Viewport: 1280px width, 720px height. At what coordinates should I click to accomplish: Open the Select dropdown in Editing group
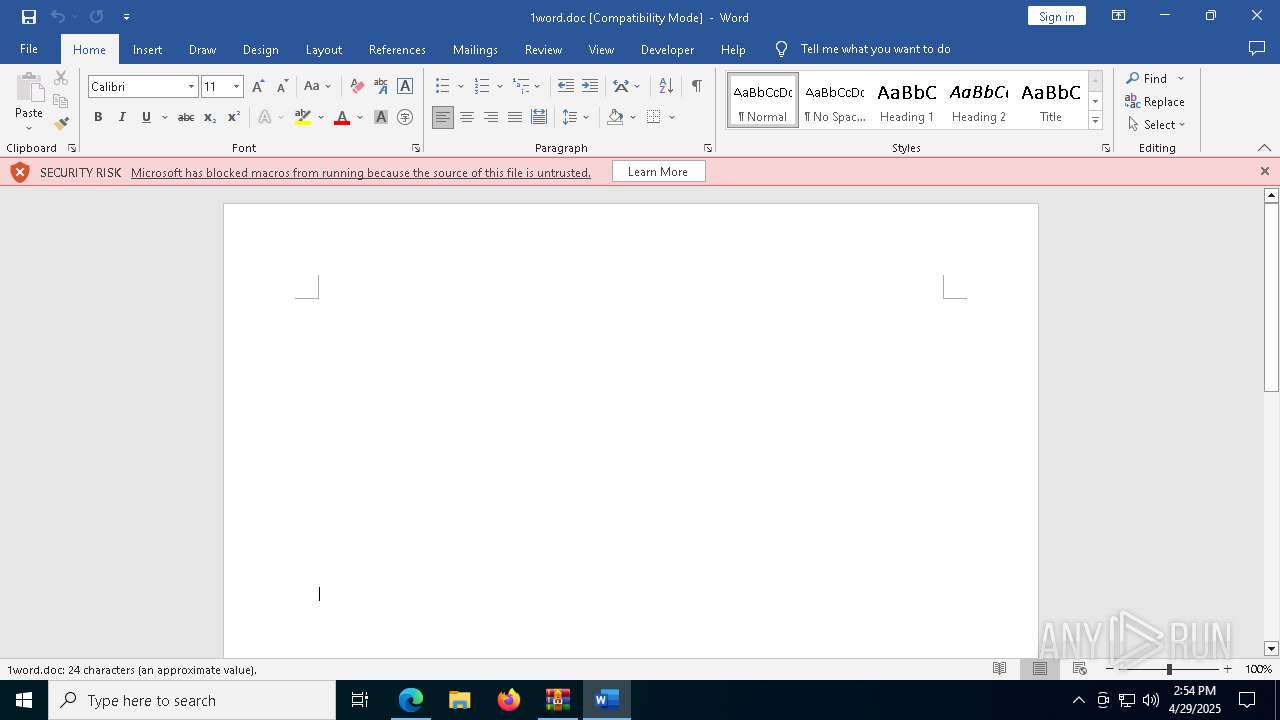pos(1156,125)
